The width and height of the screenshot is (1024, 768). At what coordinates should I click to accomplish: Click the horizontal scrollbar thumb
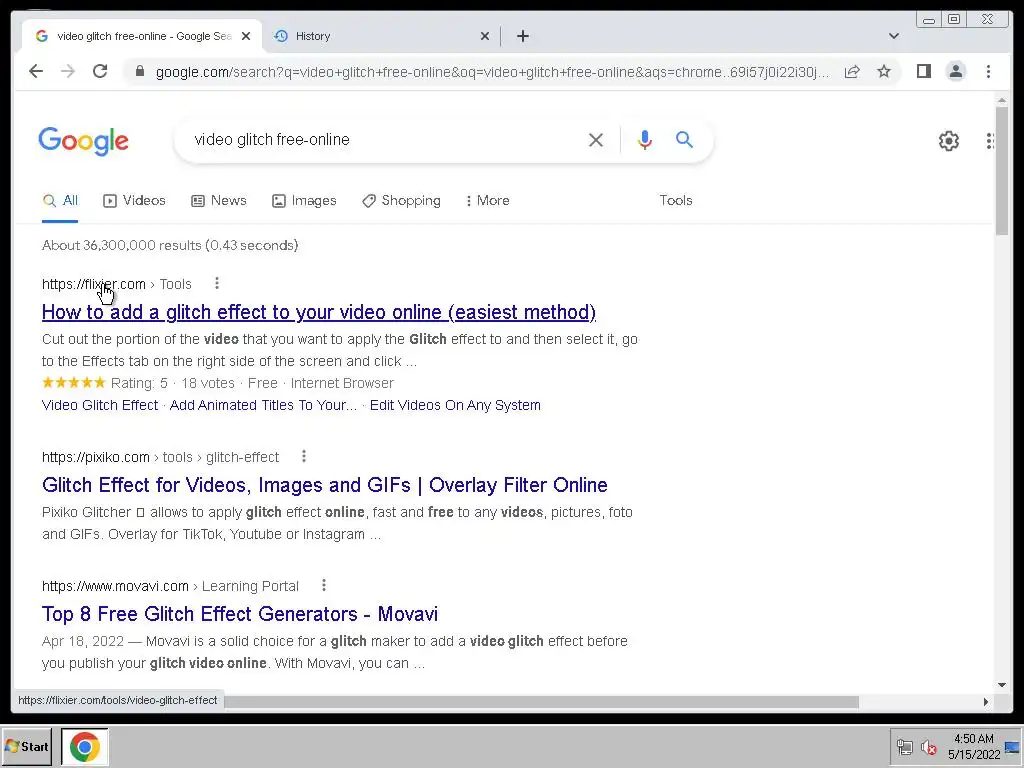[x=541, y=702]
